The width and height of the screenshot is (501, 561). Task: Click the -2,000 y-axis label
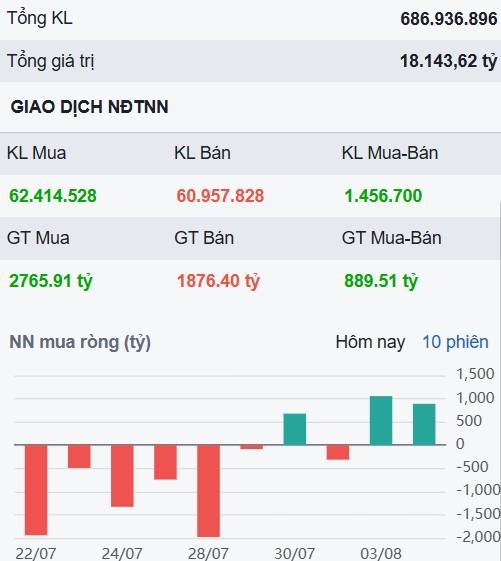478,536
